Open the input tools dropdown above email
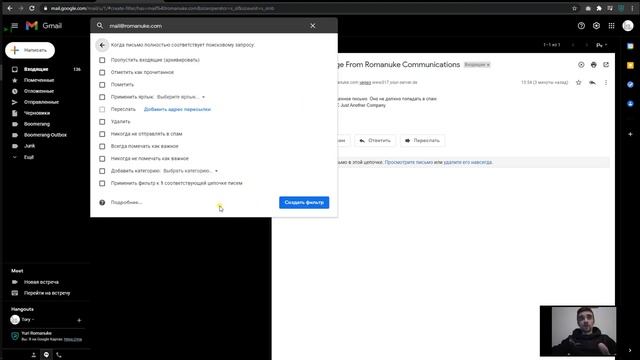The width and height of the screenshot is (640, 360). [x=602, y=45]
